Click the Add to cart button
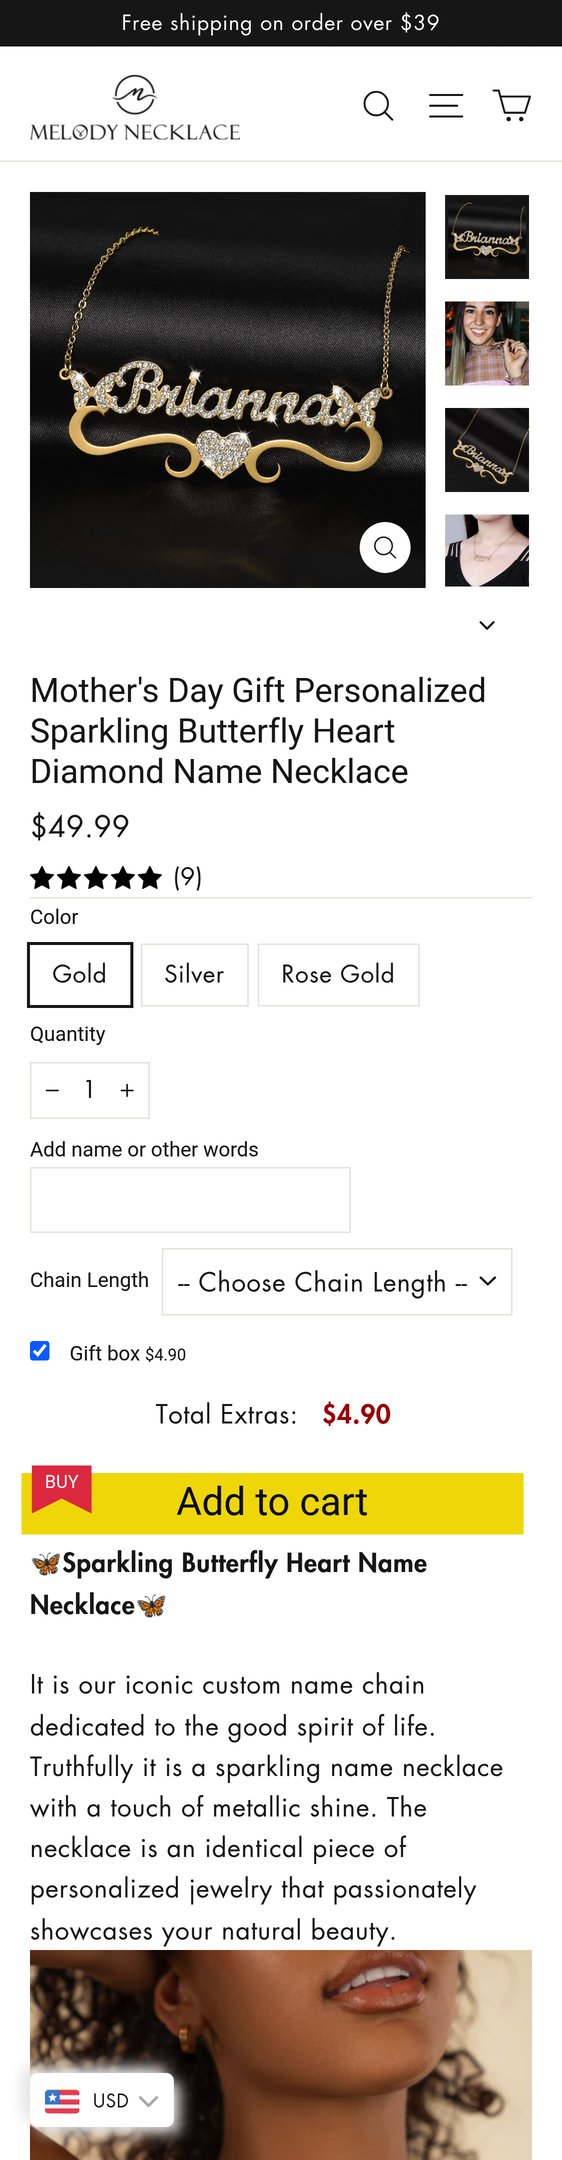562x2160 pixels. coord(272,1502)
